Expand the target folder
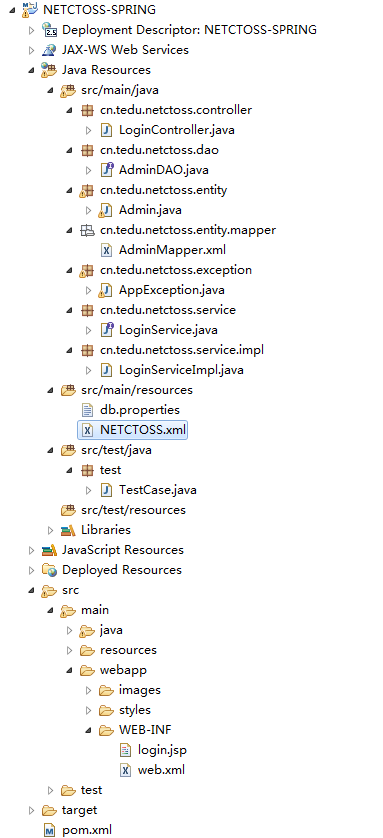This screenshot has width=383, height=838. point(32,810)
